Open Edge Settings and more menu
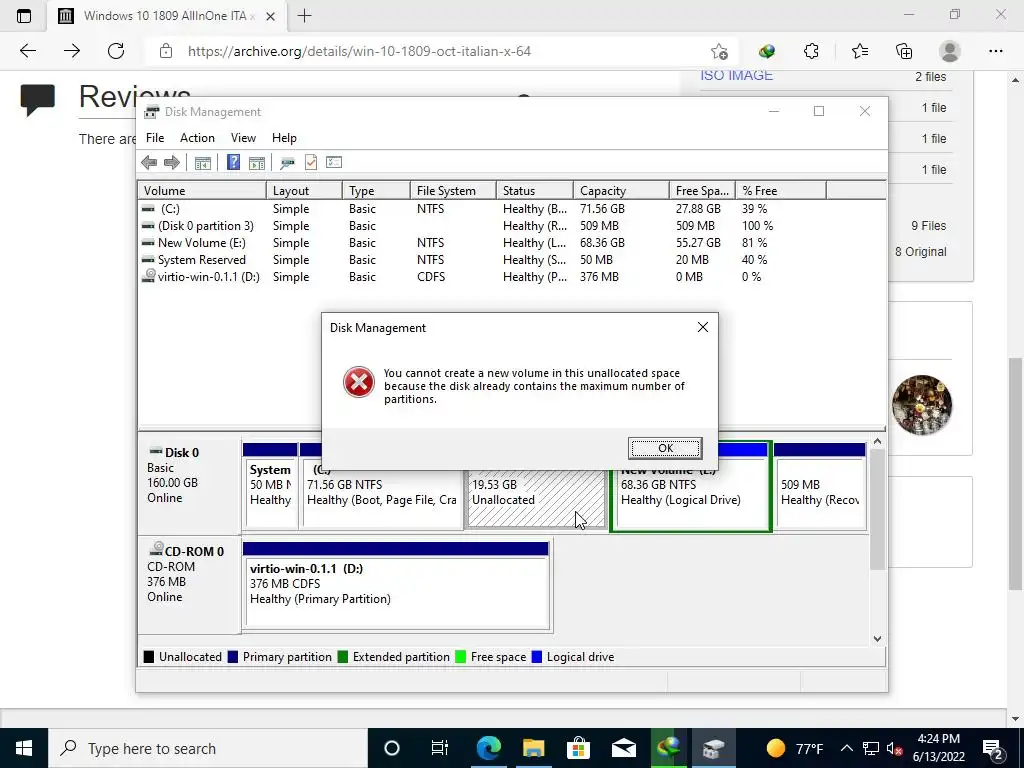Image resolution: width=1024 pixels, height=768 pixels. 995,51
